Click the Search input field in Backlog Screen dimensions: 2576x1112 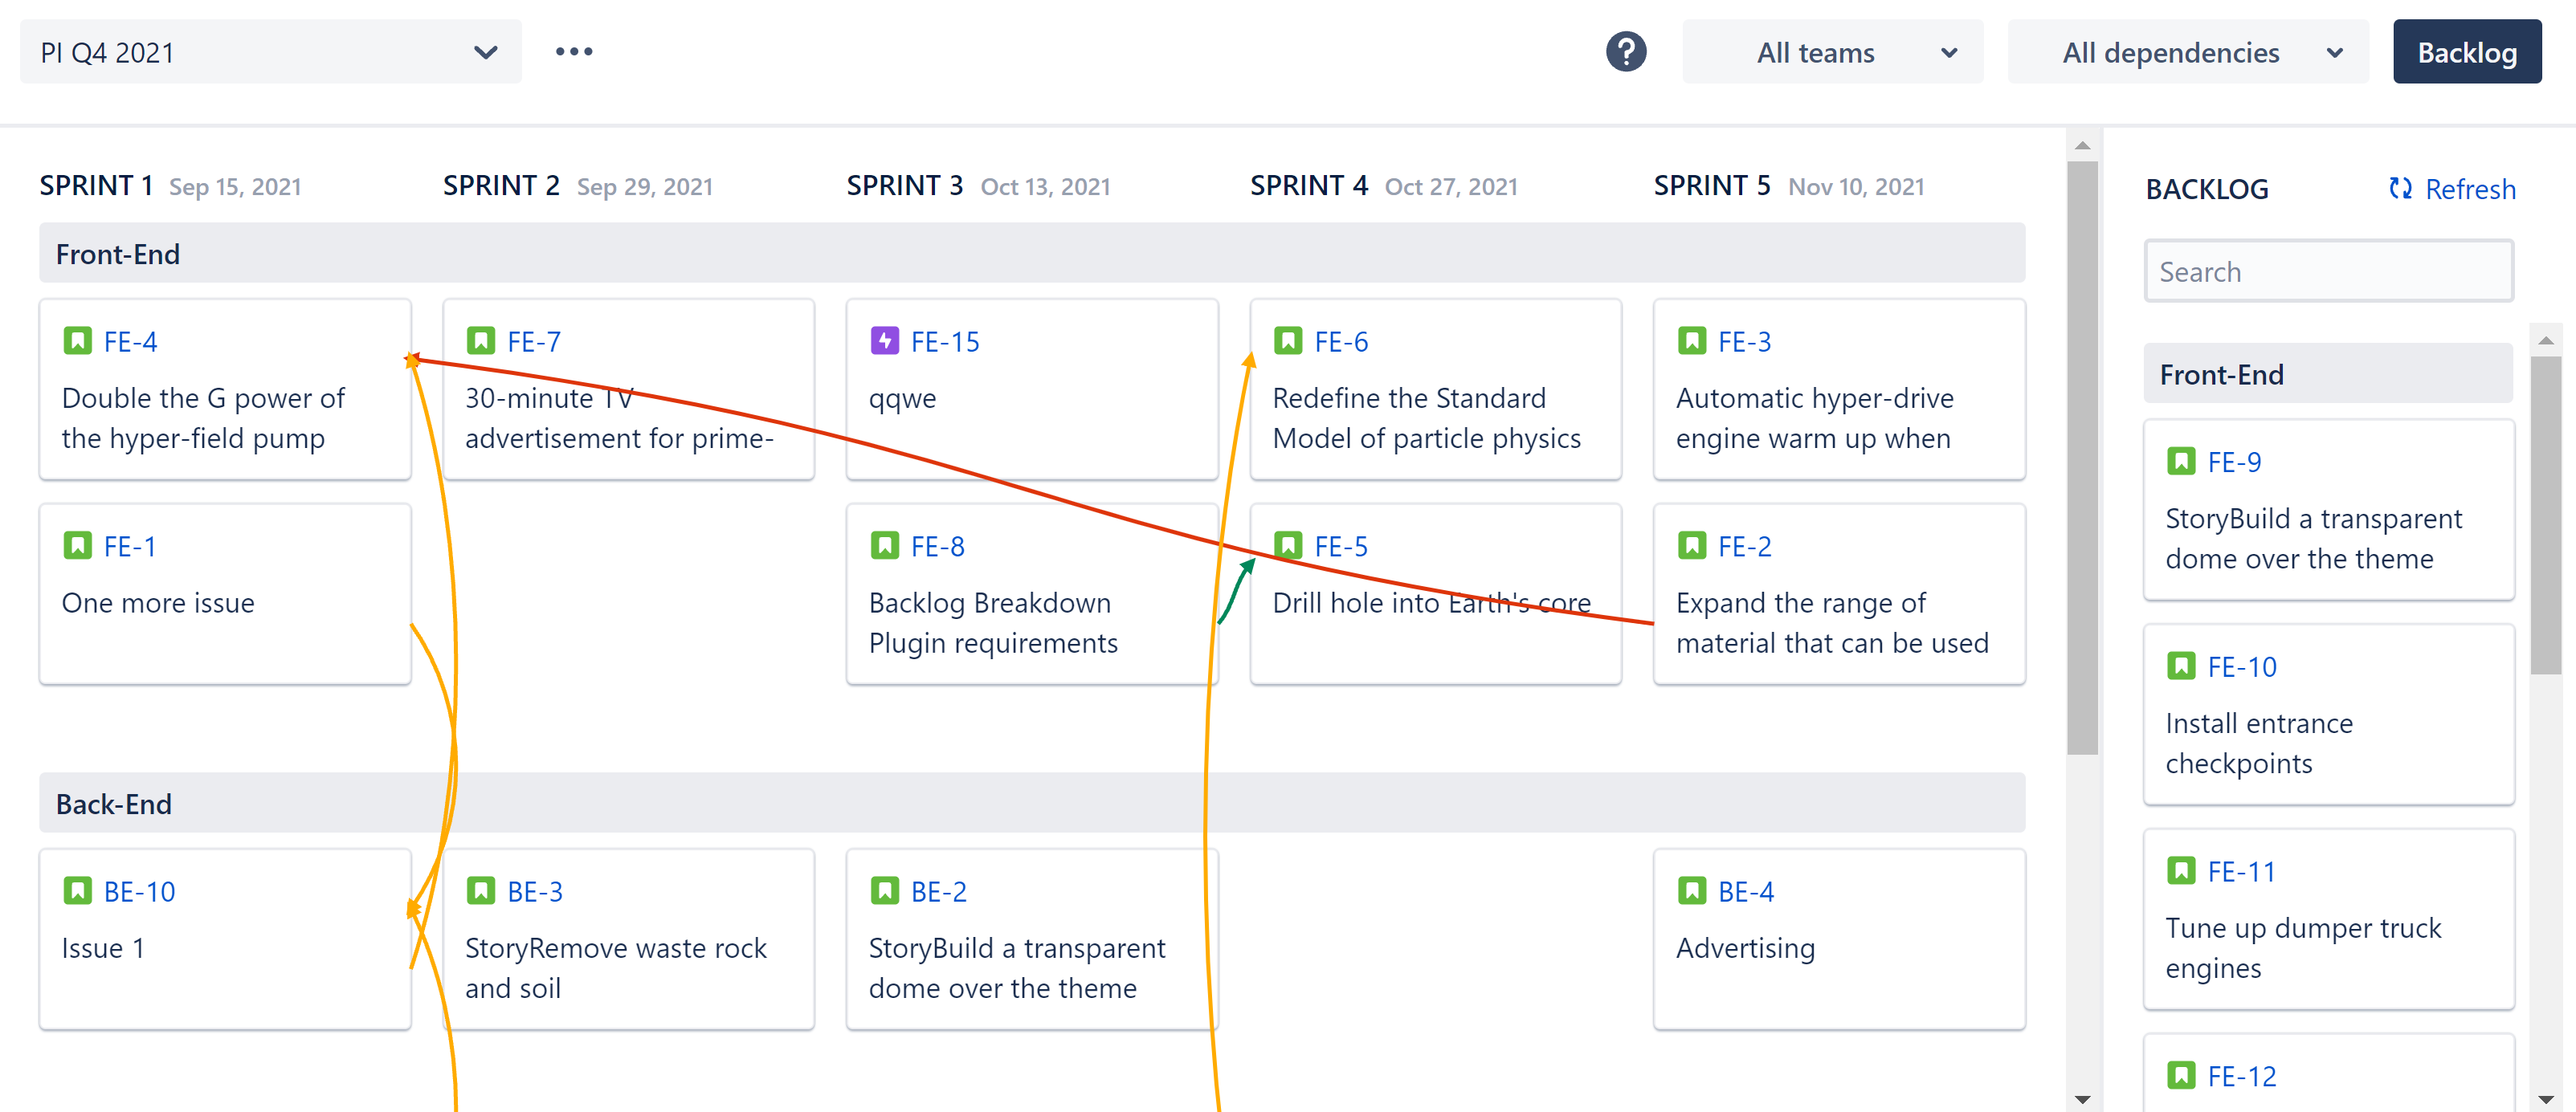(x=2329, y=271)
